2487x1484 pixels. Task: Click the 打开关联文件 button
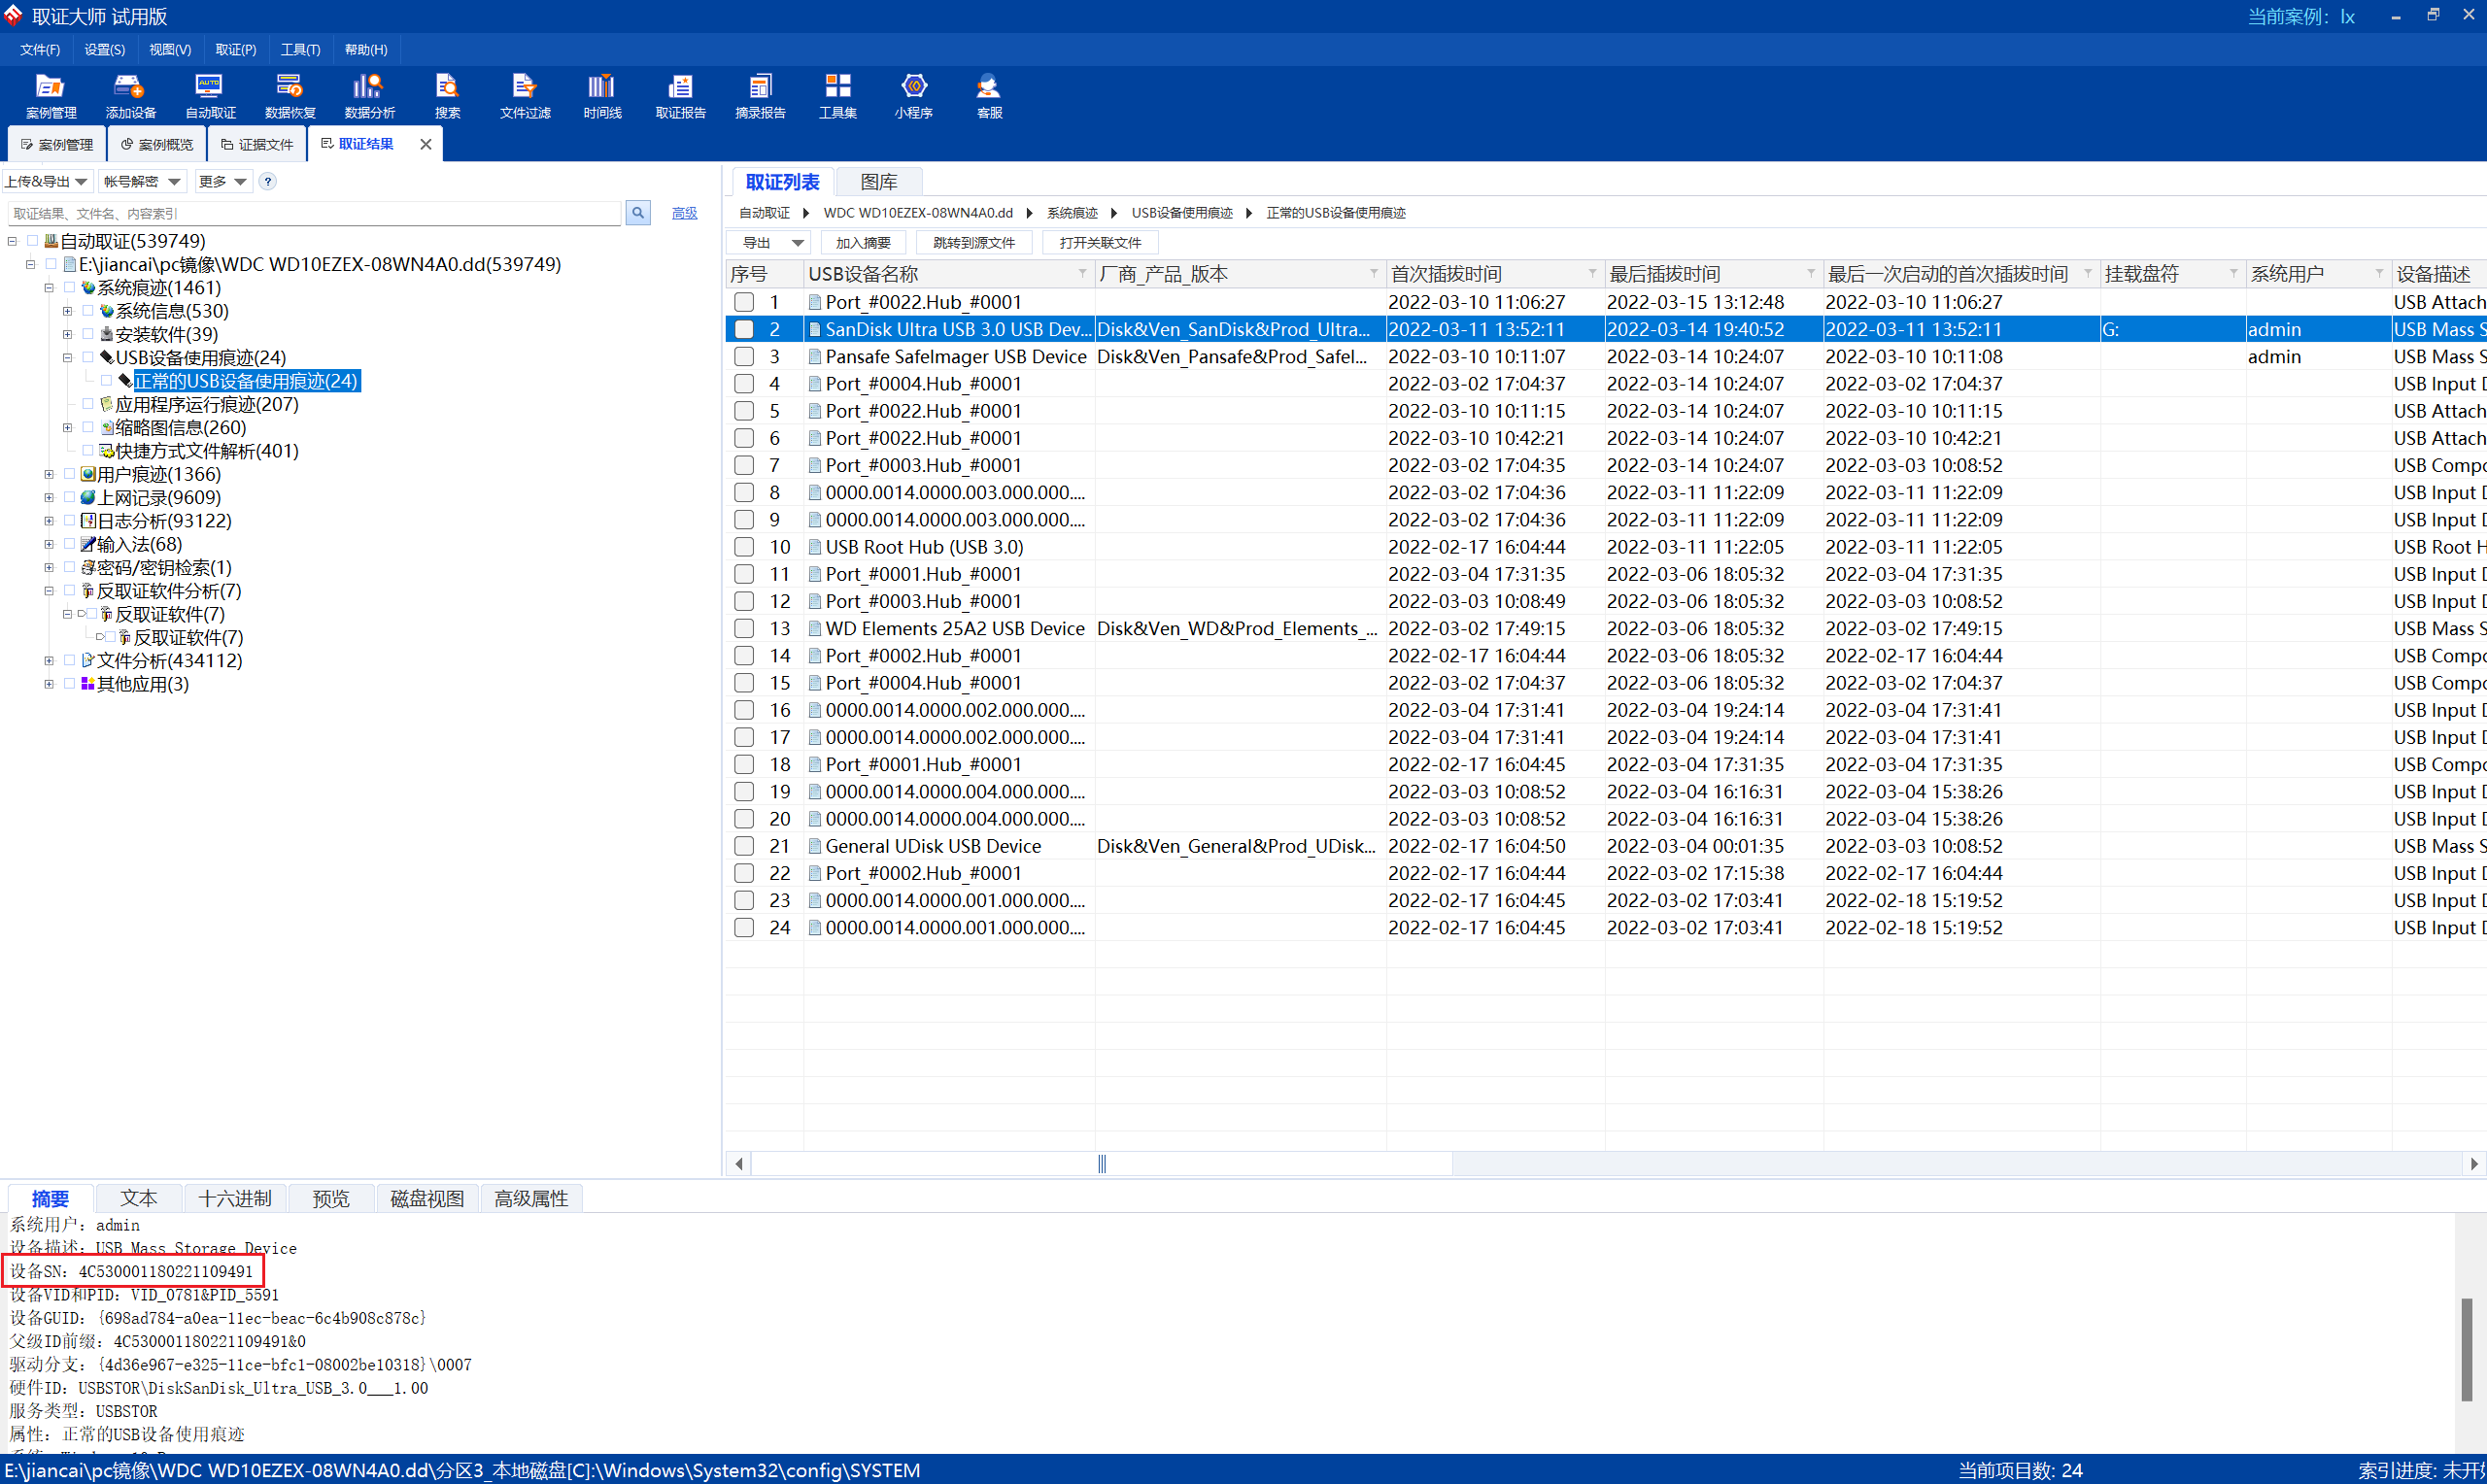[1100, 243]
